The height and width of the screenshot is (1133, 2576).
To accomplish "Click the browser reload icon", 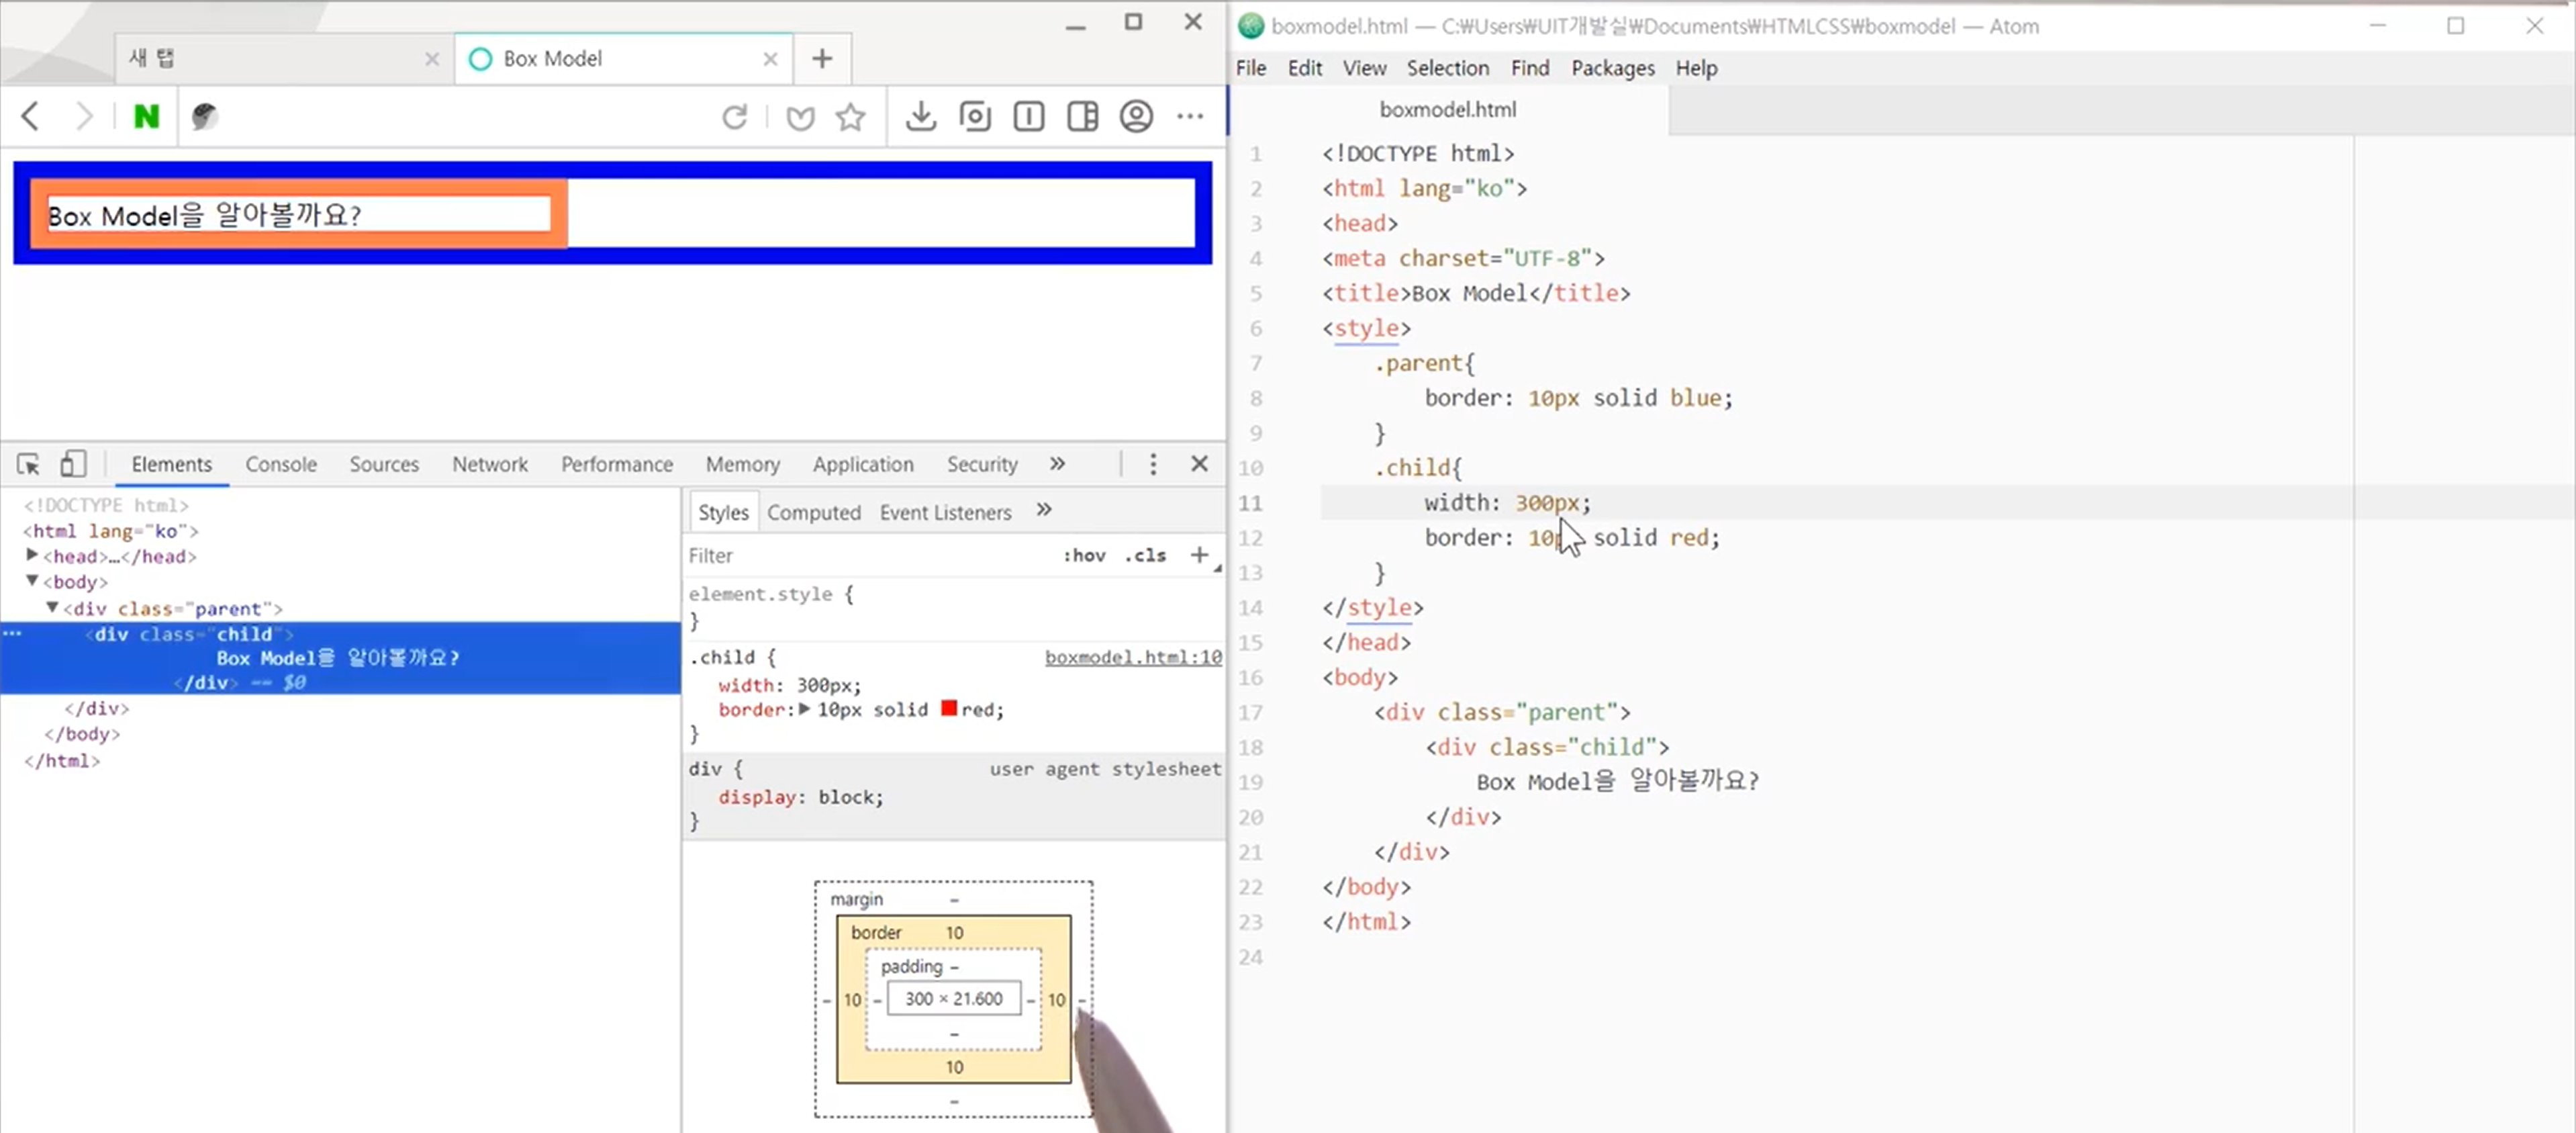I will click(x=735, y=117).
